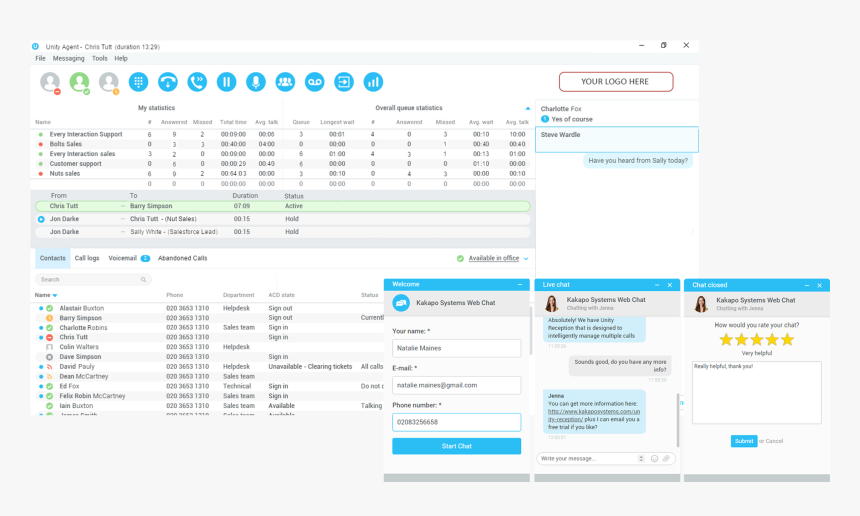This screenshot has height=516, width=860.
Task: Click the Steve Wardle message input box
Action: click(617, 140)
